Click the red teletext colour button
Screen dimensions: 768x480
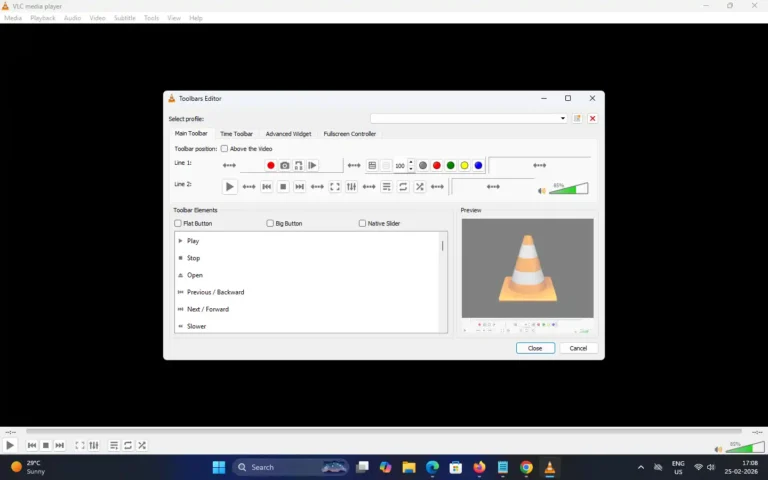click(436, 166)
